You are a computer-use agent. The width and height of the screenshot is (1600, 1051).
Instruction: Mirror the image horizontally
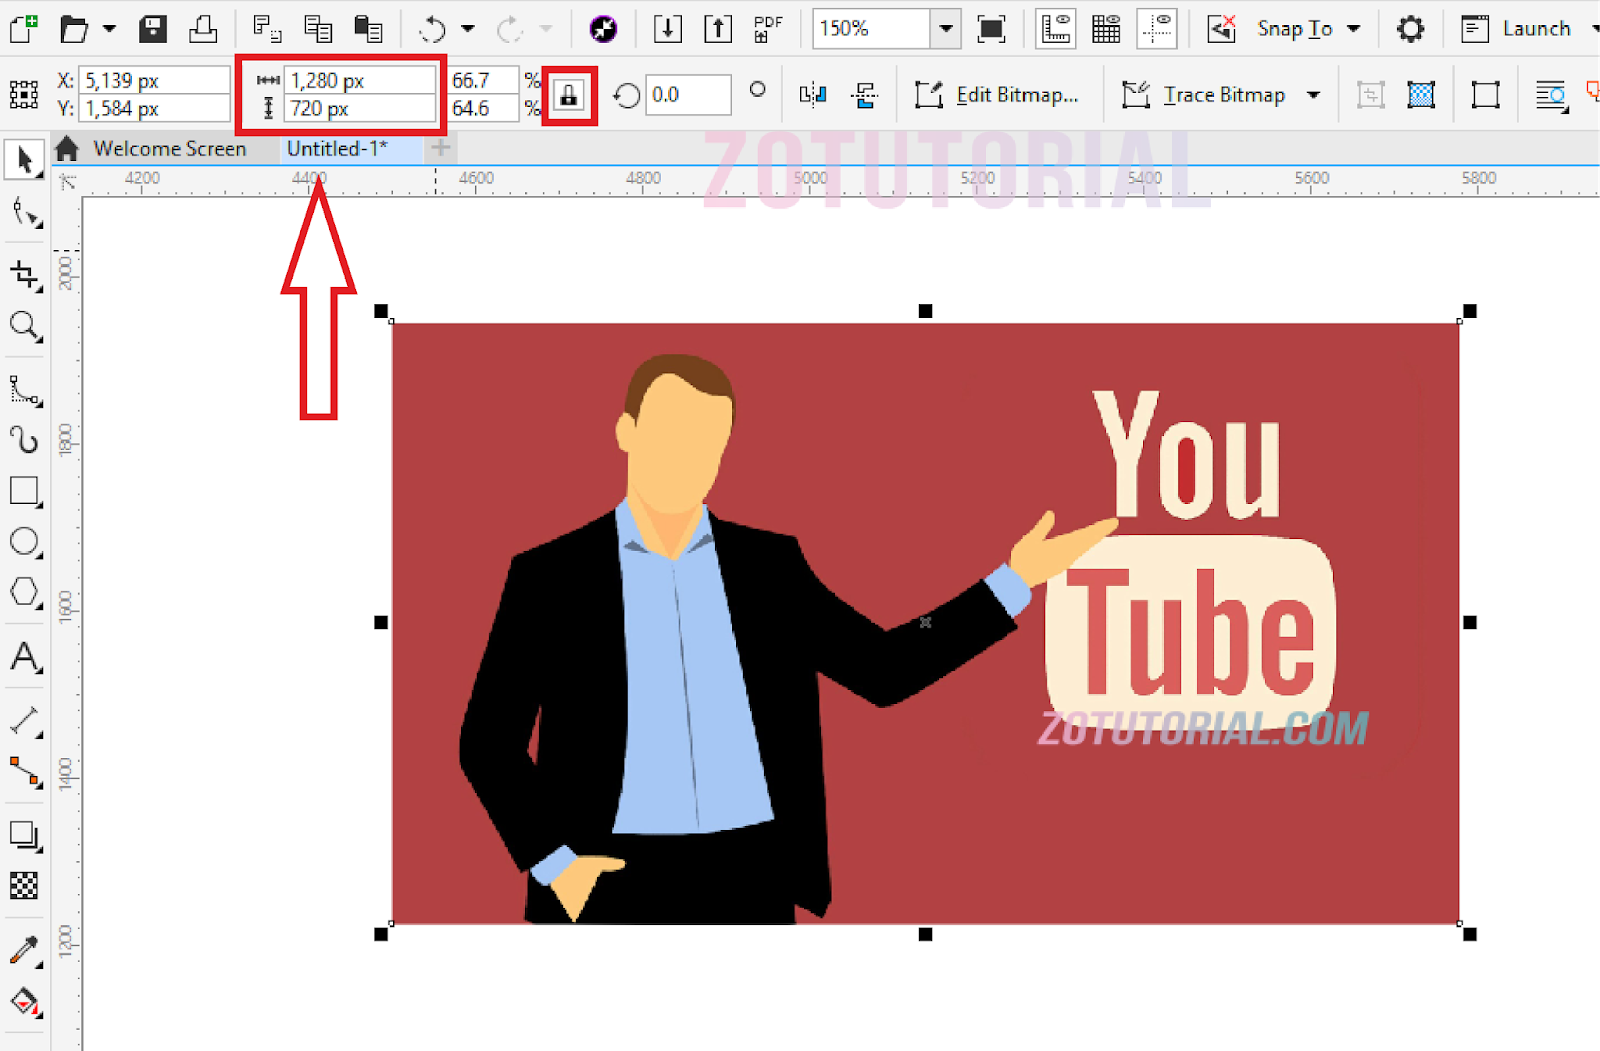pos(813,95)
